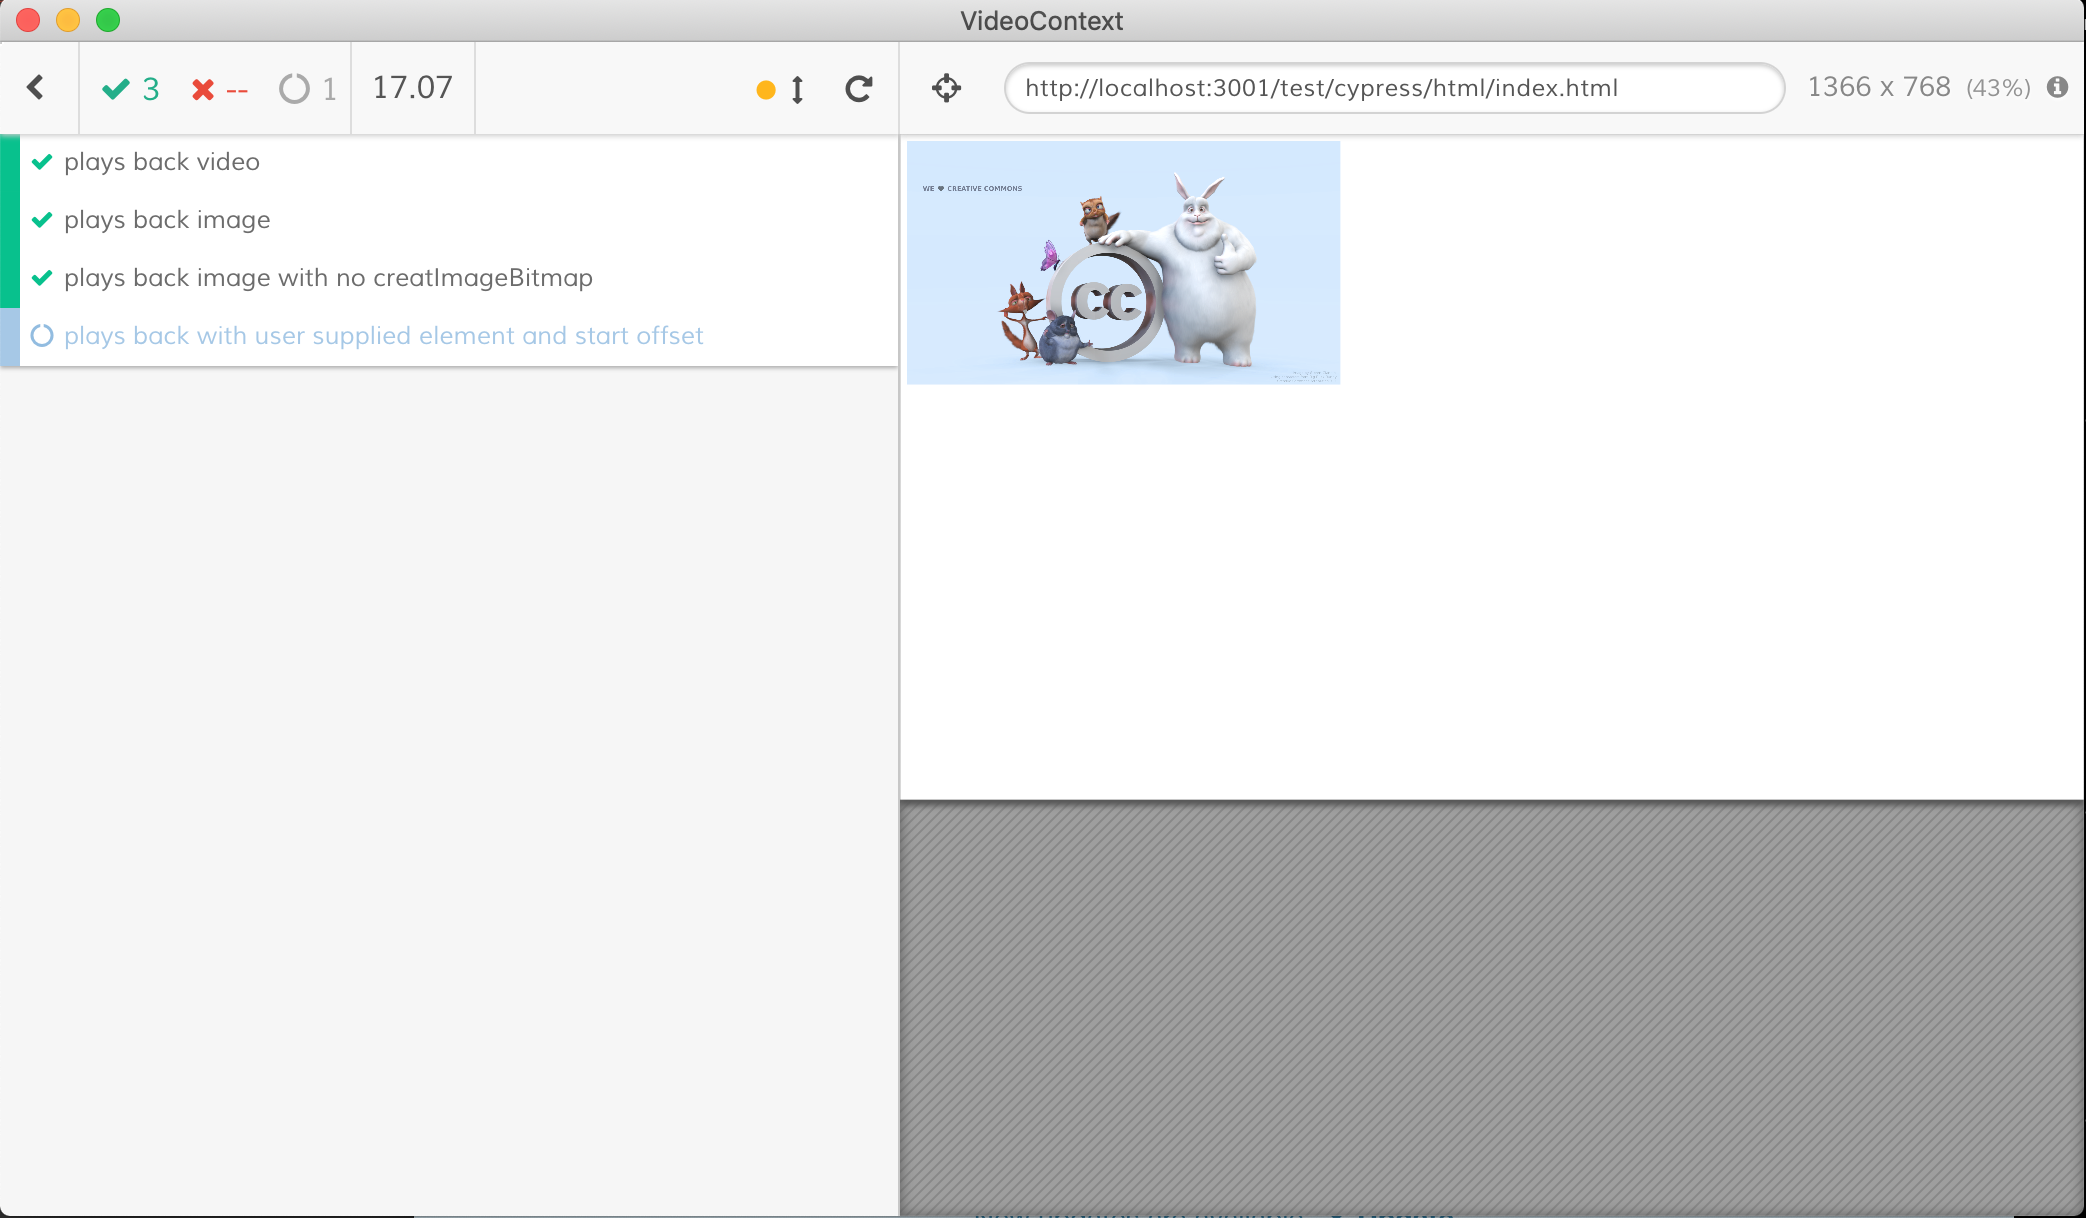Click the spinner beside the running test
This screenshot has height=1218, width=2086.
[x=42, y=336]
